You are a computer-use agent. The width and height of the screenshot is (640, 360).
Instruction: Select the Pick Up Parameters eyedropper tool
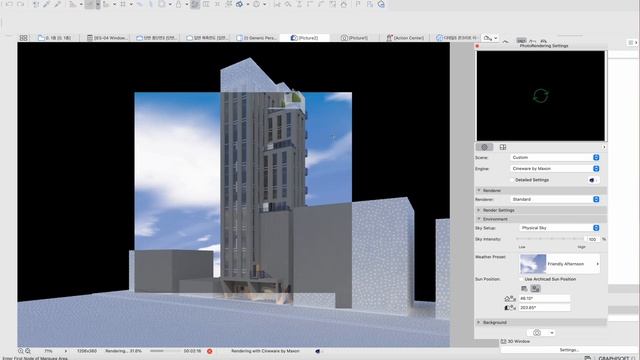point(47,4)
